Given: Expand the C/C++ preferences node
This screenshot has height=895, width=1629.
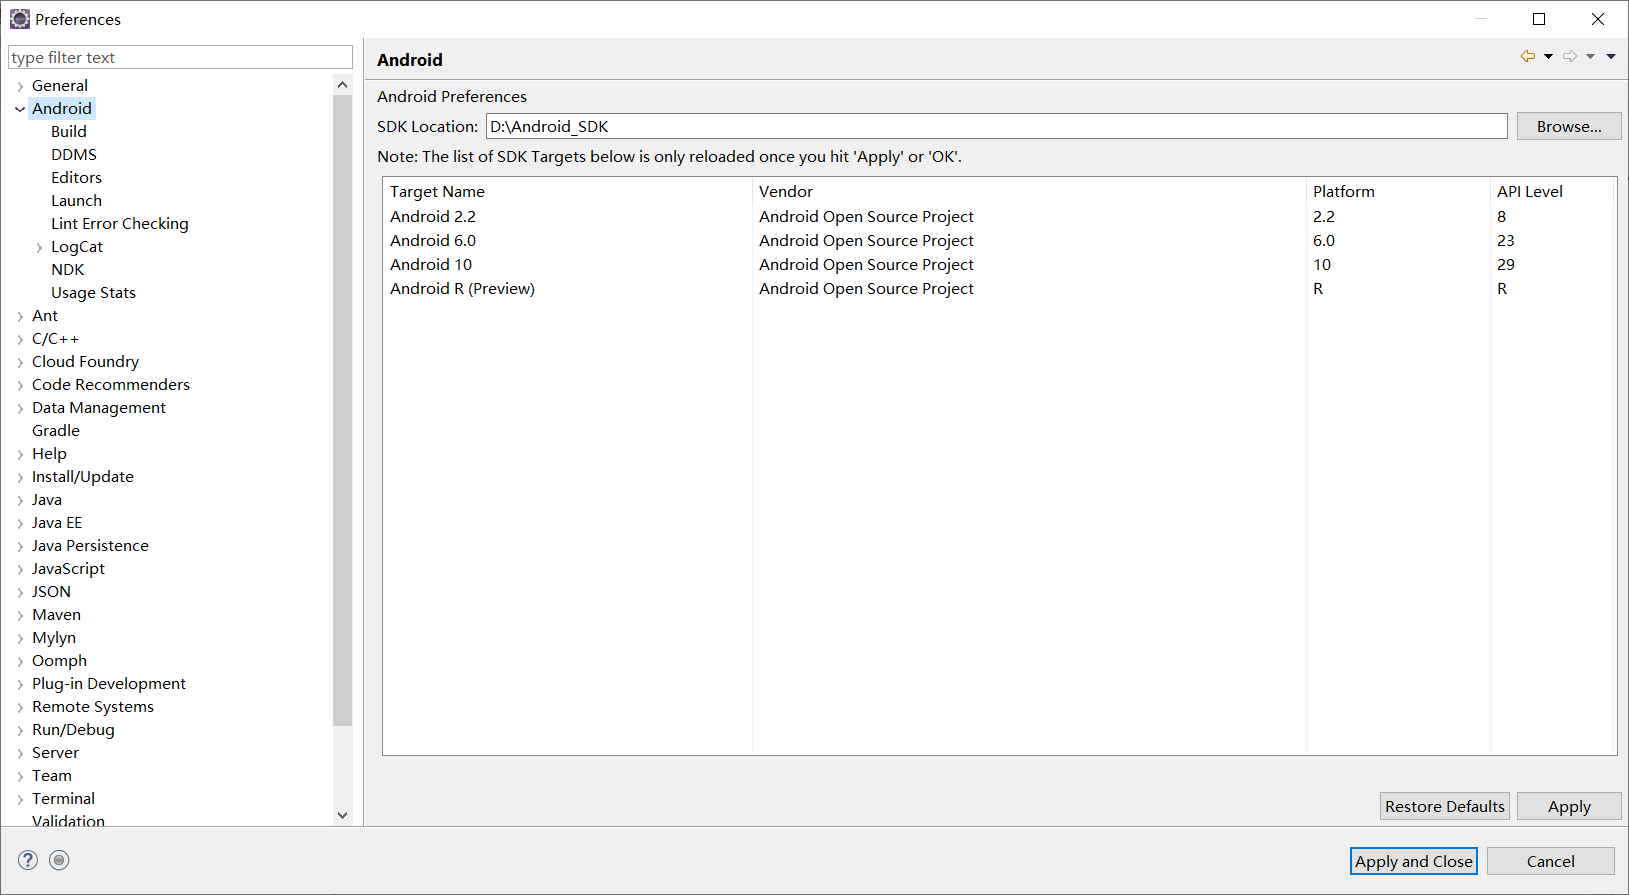Looking at the screenshot, I should point(20,340).
